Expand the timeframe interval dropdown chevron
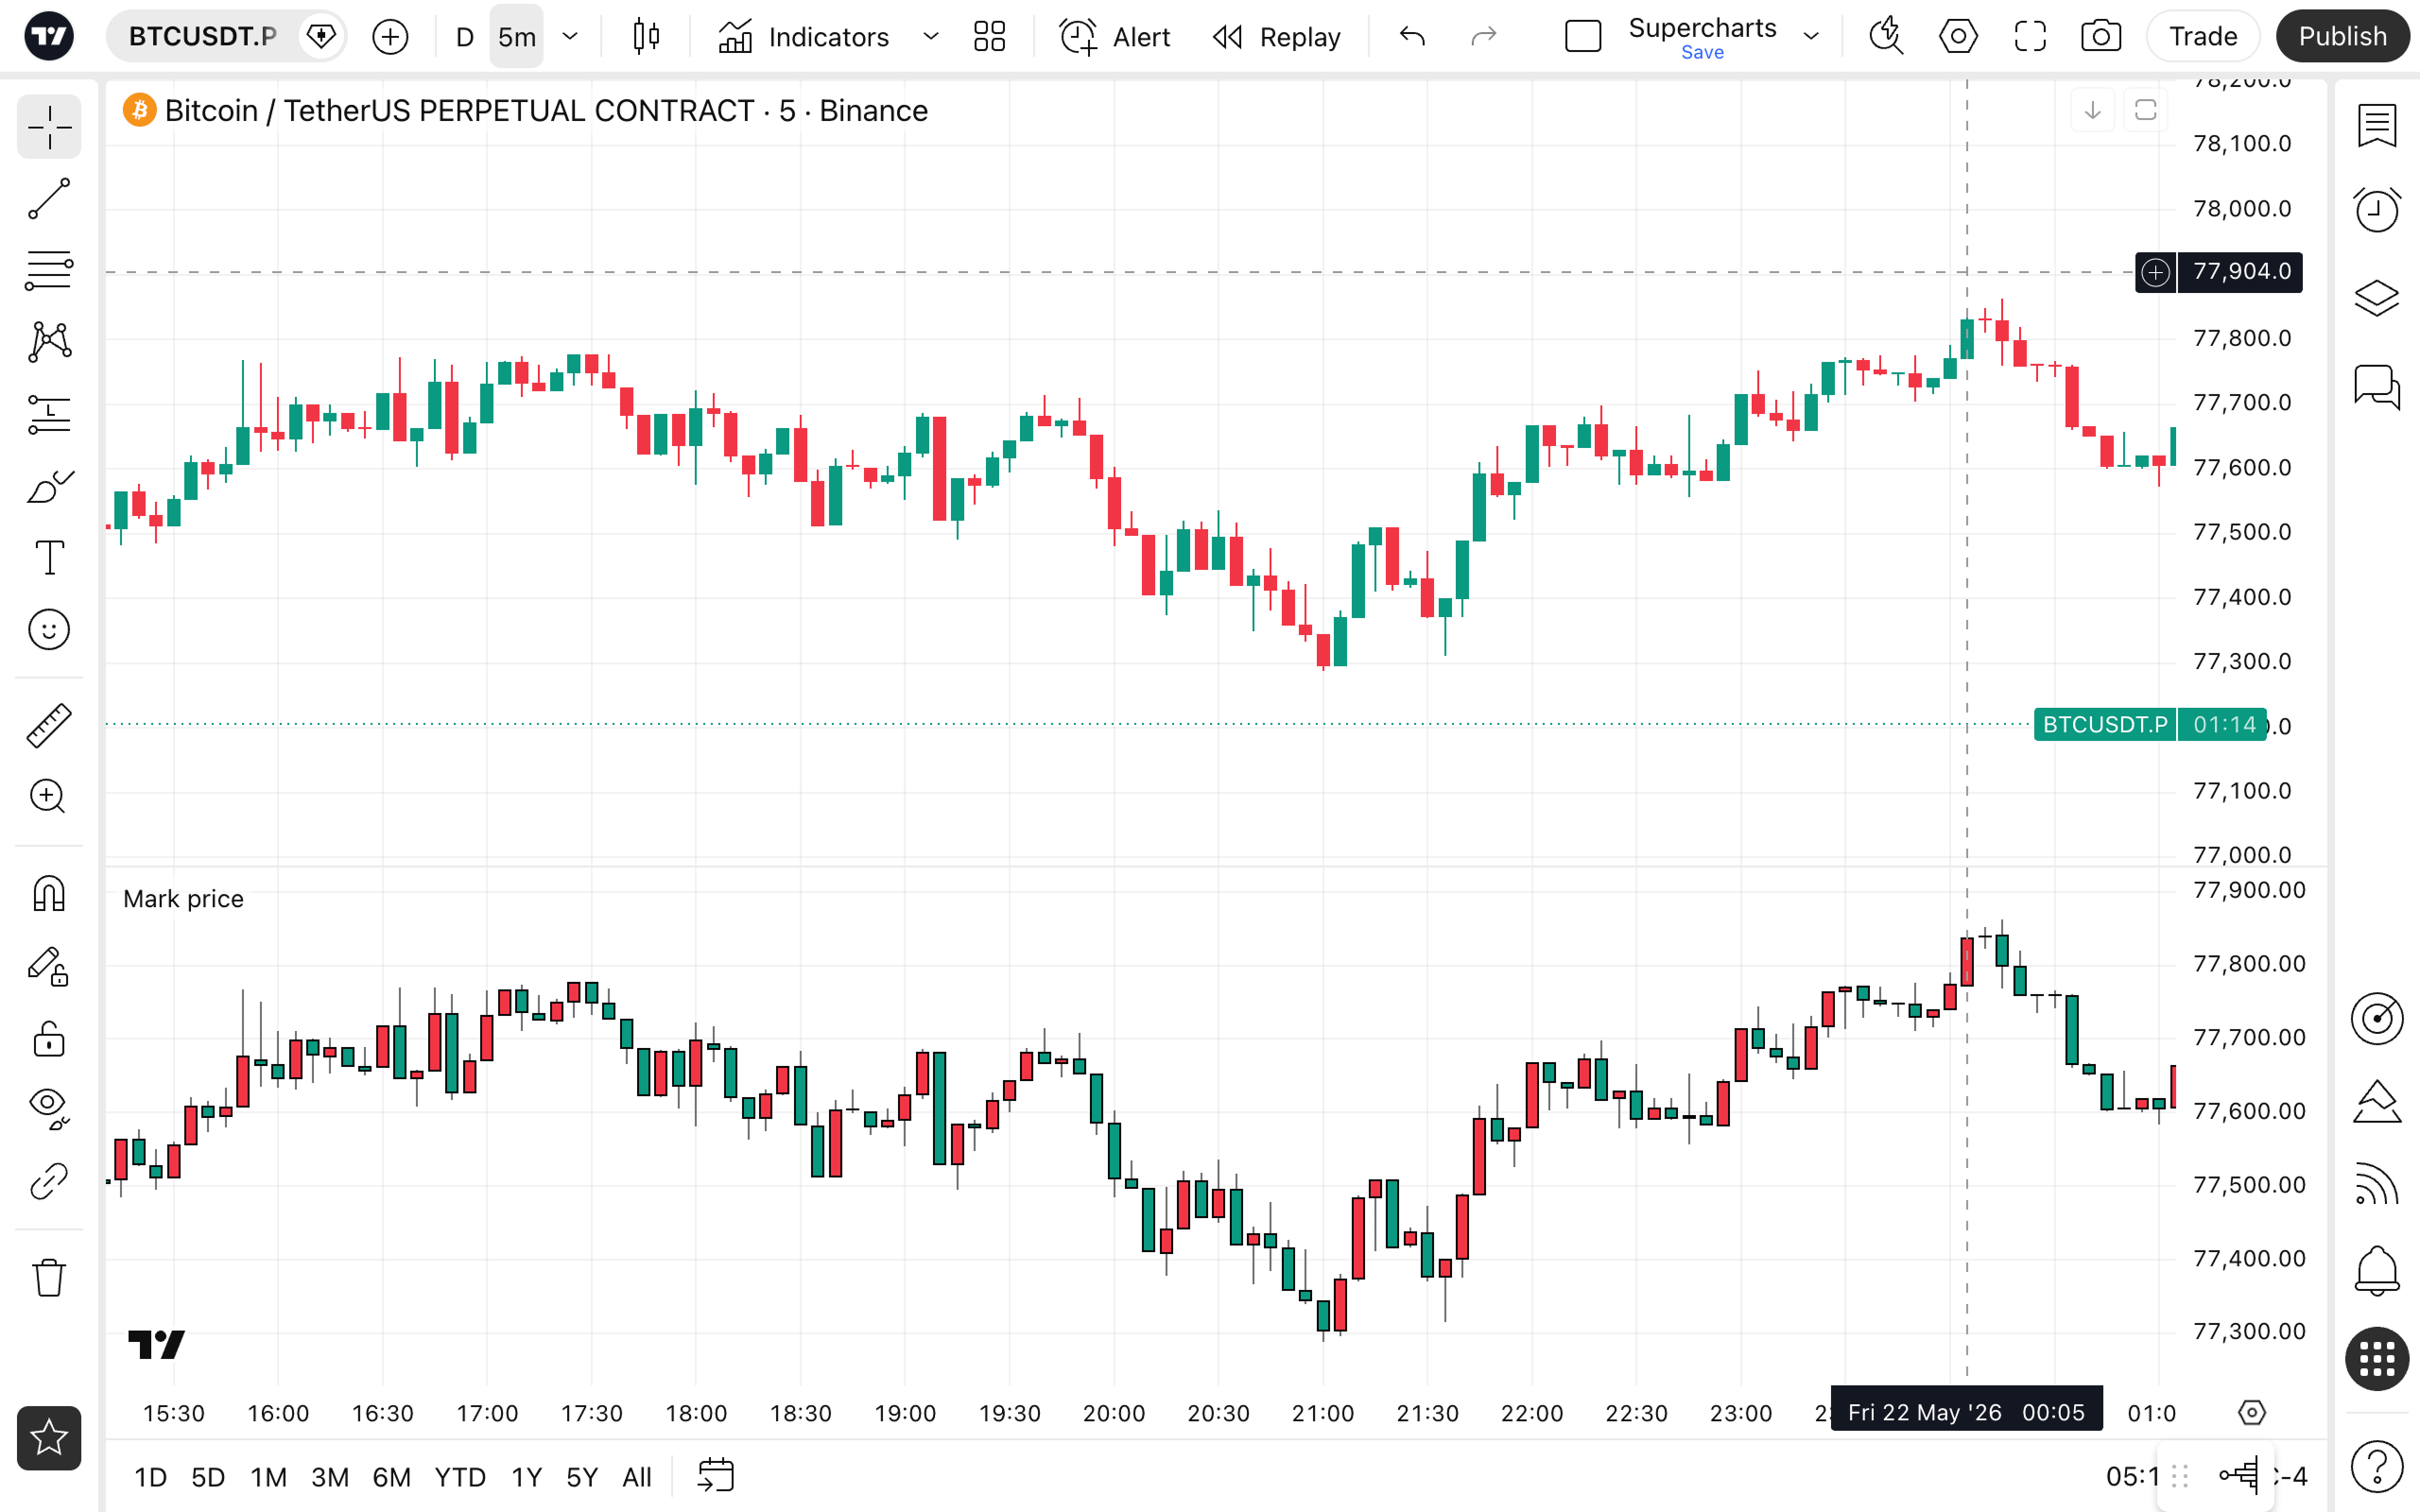This screenshot has width=2420, height=1512. pos(570,37)
